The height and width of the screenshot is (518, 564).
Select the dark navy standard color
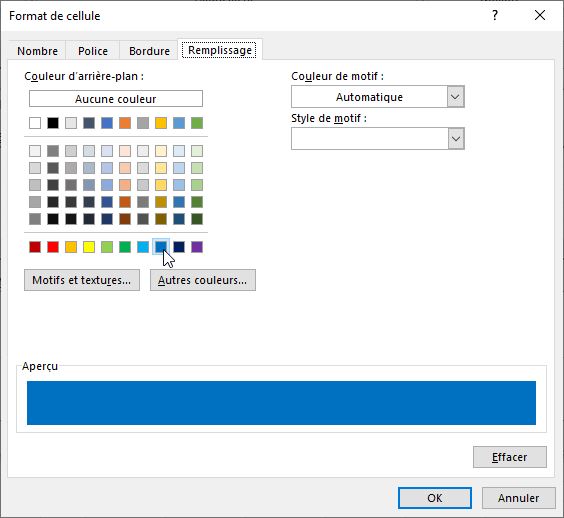pyautogui.click(x=179, y=247)
